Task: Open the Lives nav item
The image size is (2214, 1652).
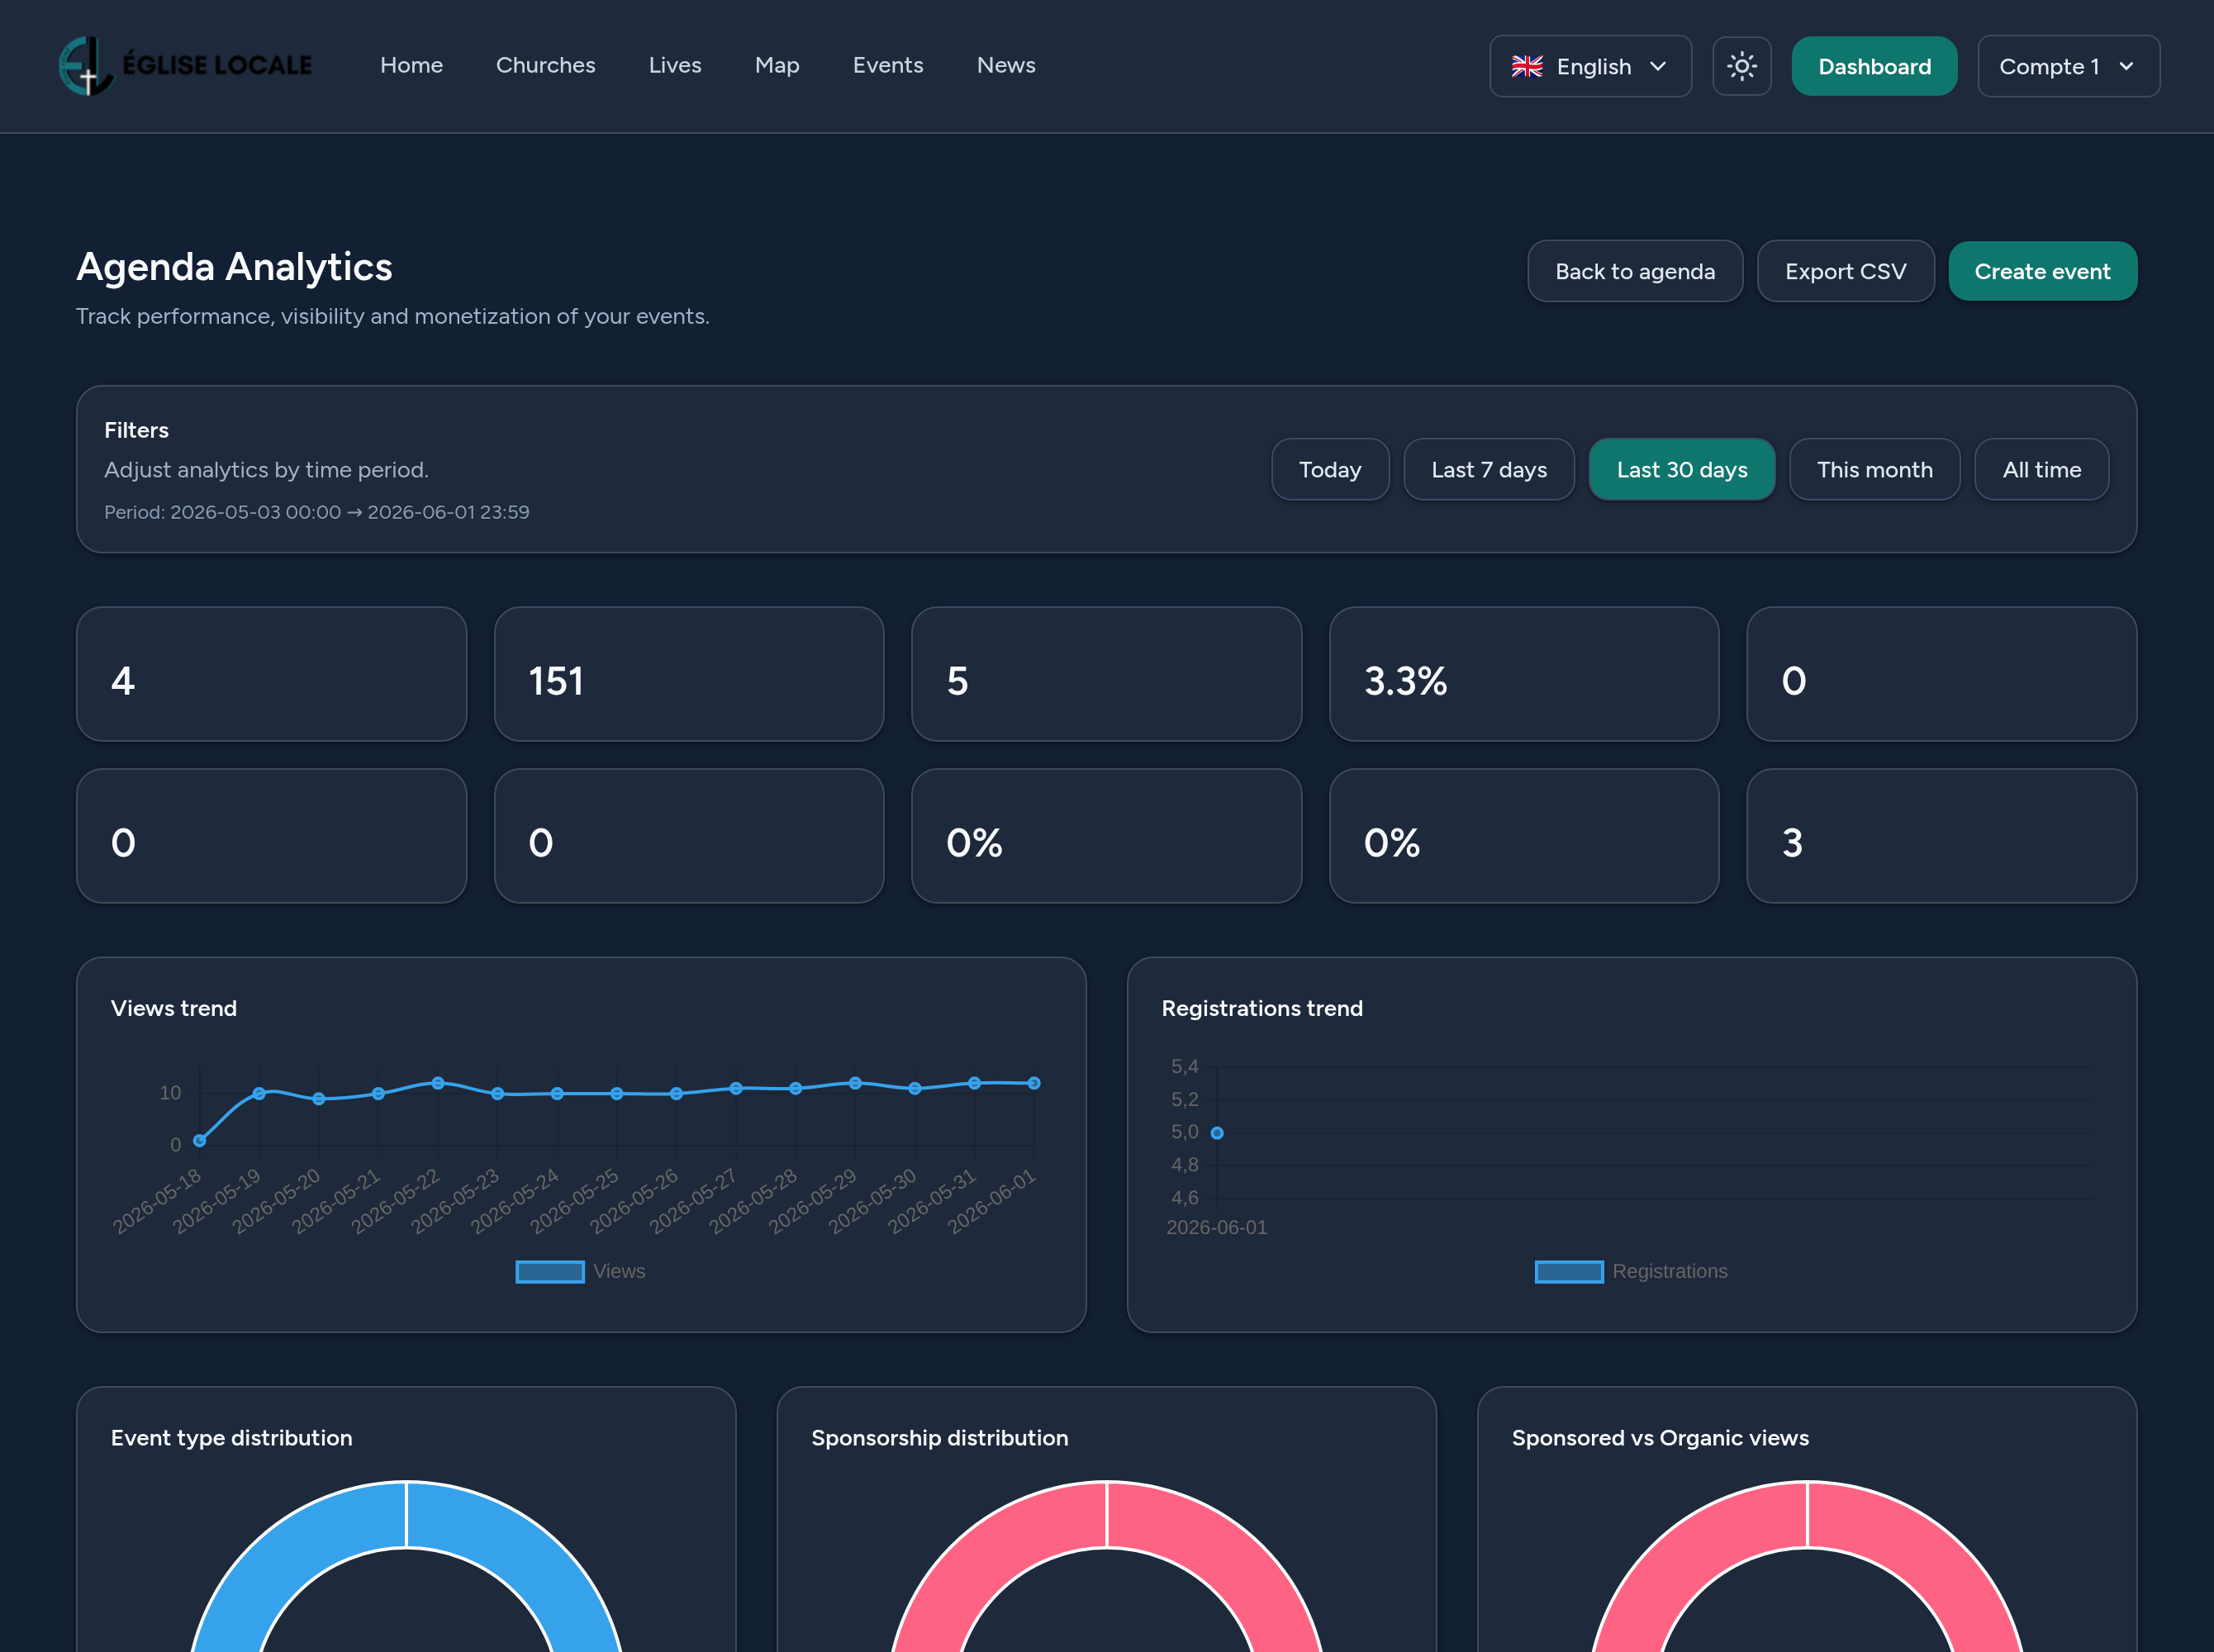Action: click(x=675, y=65)
